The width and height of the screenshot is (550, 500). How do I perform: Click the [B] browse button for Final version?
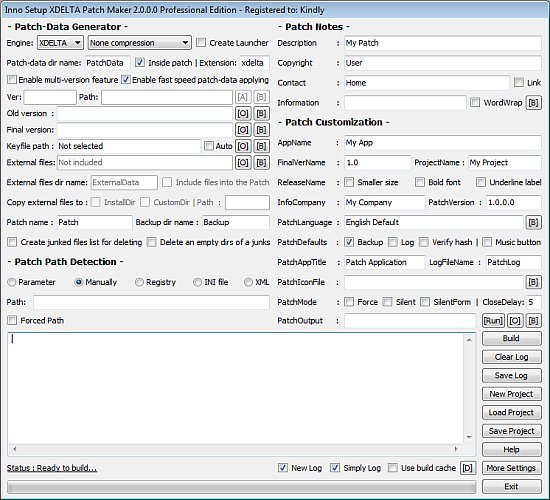pos(261,130)
